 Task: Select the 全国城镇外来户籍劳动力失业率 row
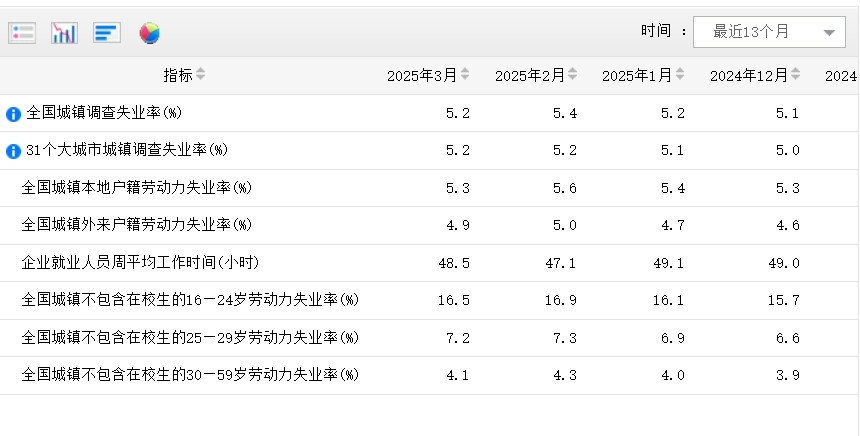(136, 225)
